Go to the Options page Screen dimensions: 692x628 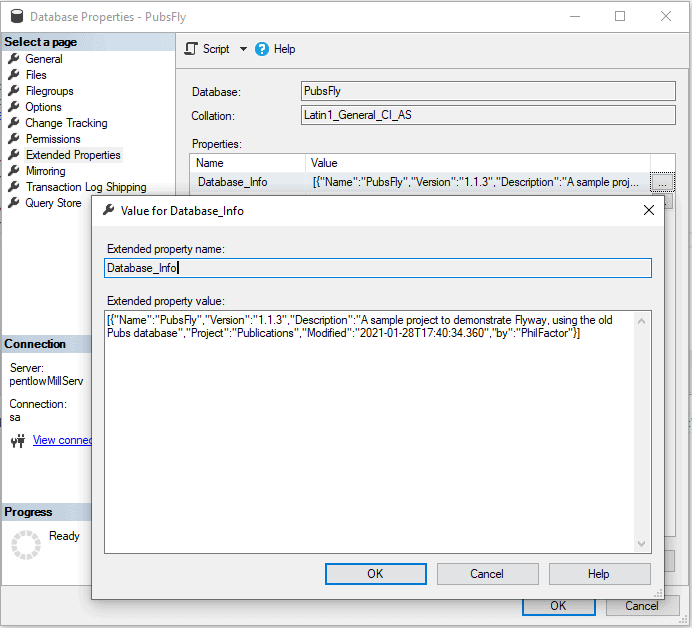tap(43, 107)
